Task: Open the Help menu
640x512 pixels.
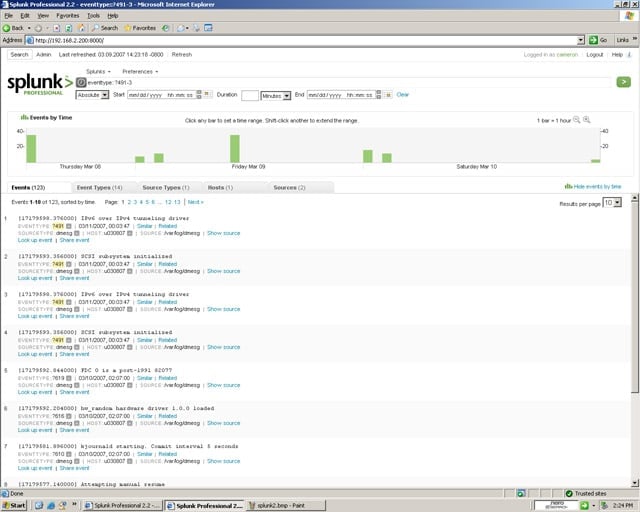Action: (x=113, y=16)
